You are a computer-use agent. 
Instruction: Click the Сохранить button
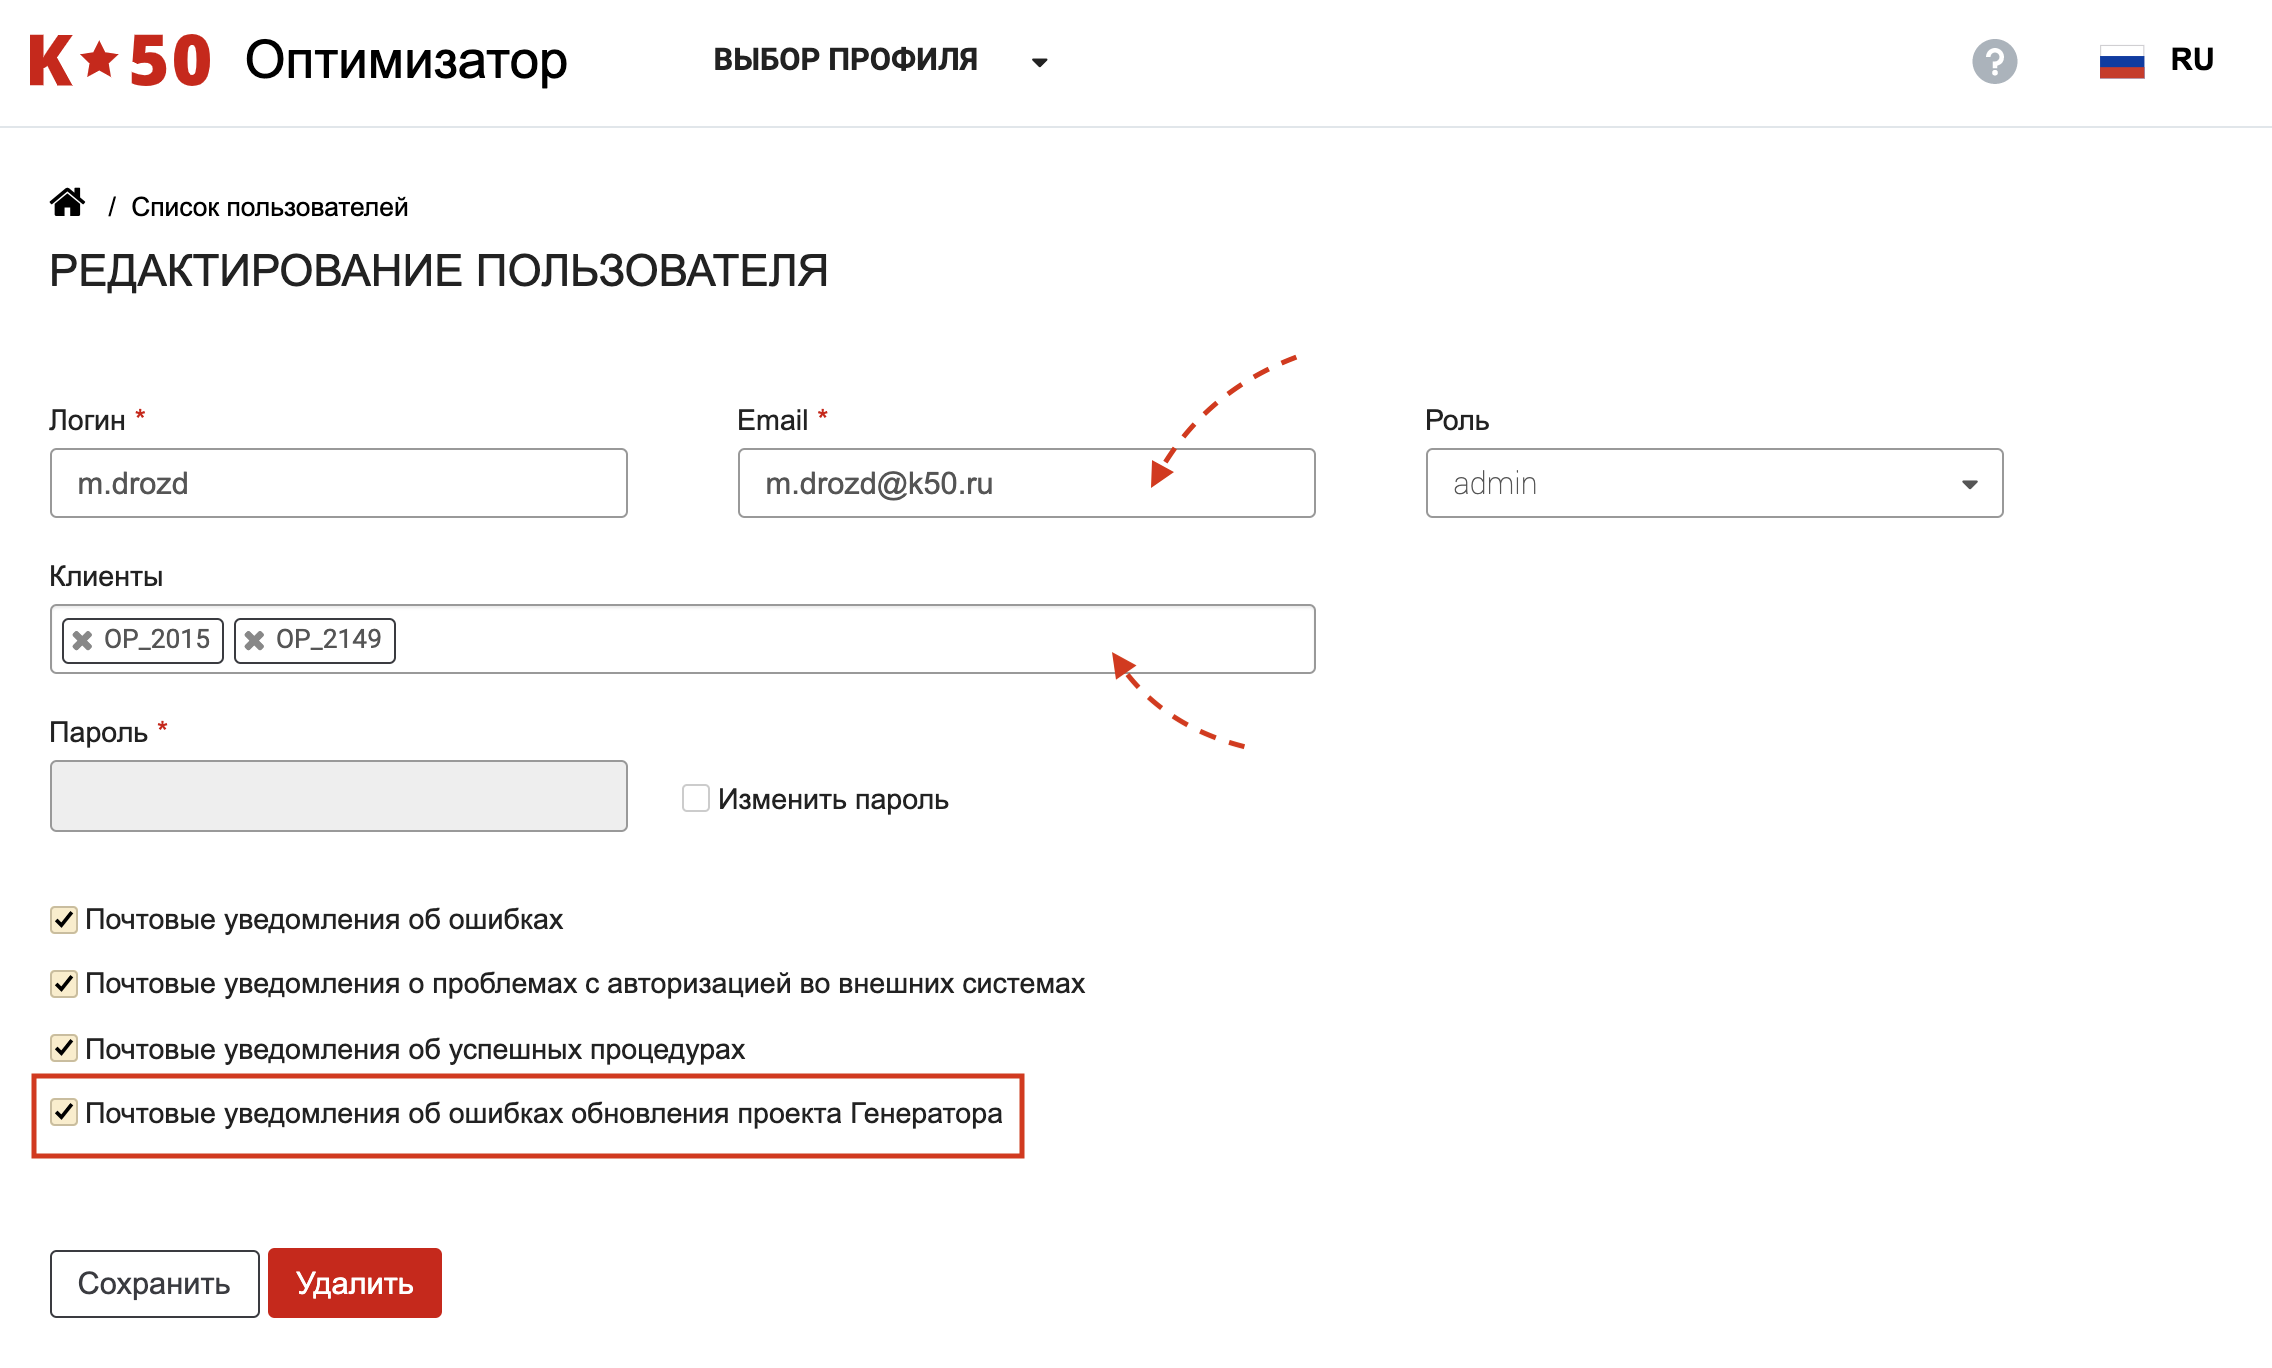tap(155, 1283)
